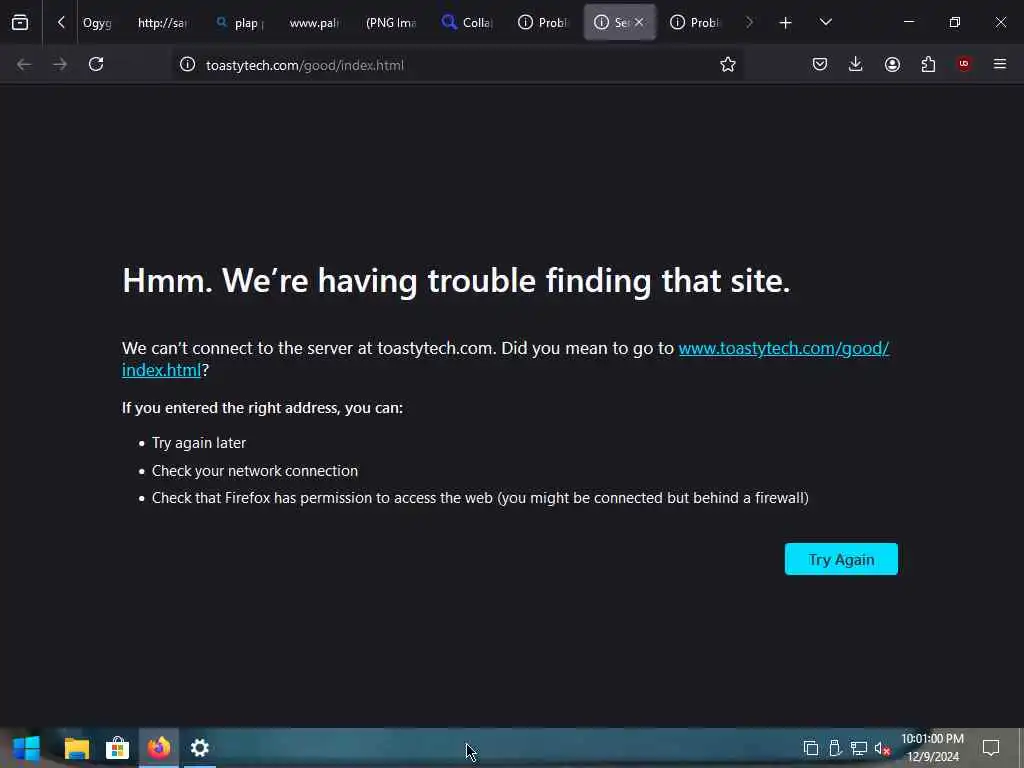This screenshot has width=1024, height=768.
Task: Switch to the Colla search tab
Action: click(x=467, y=23)
